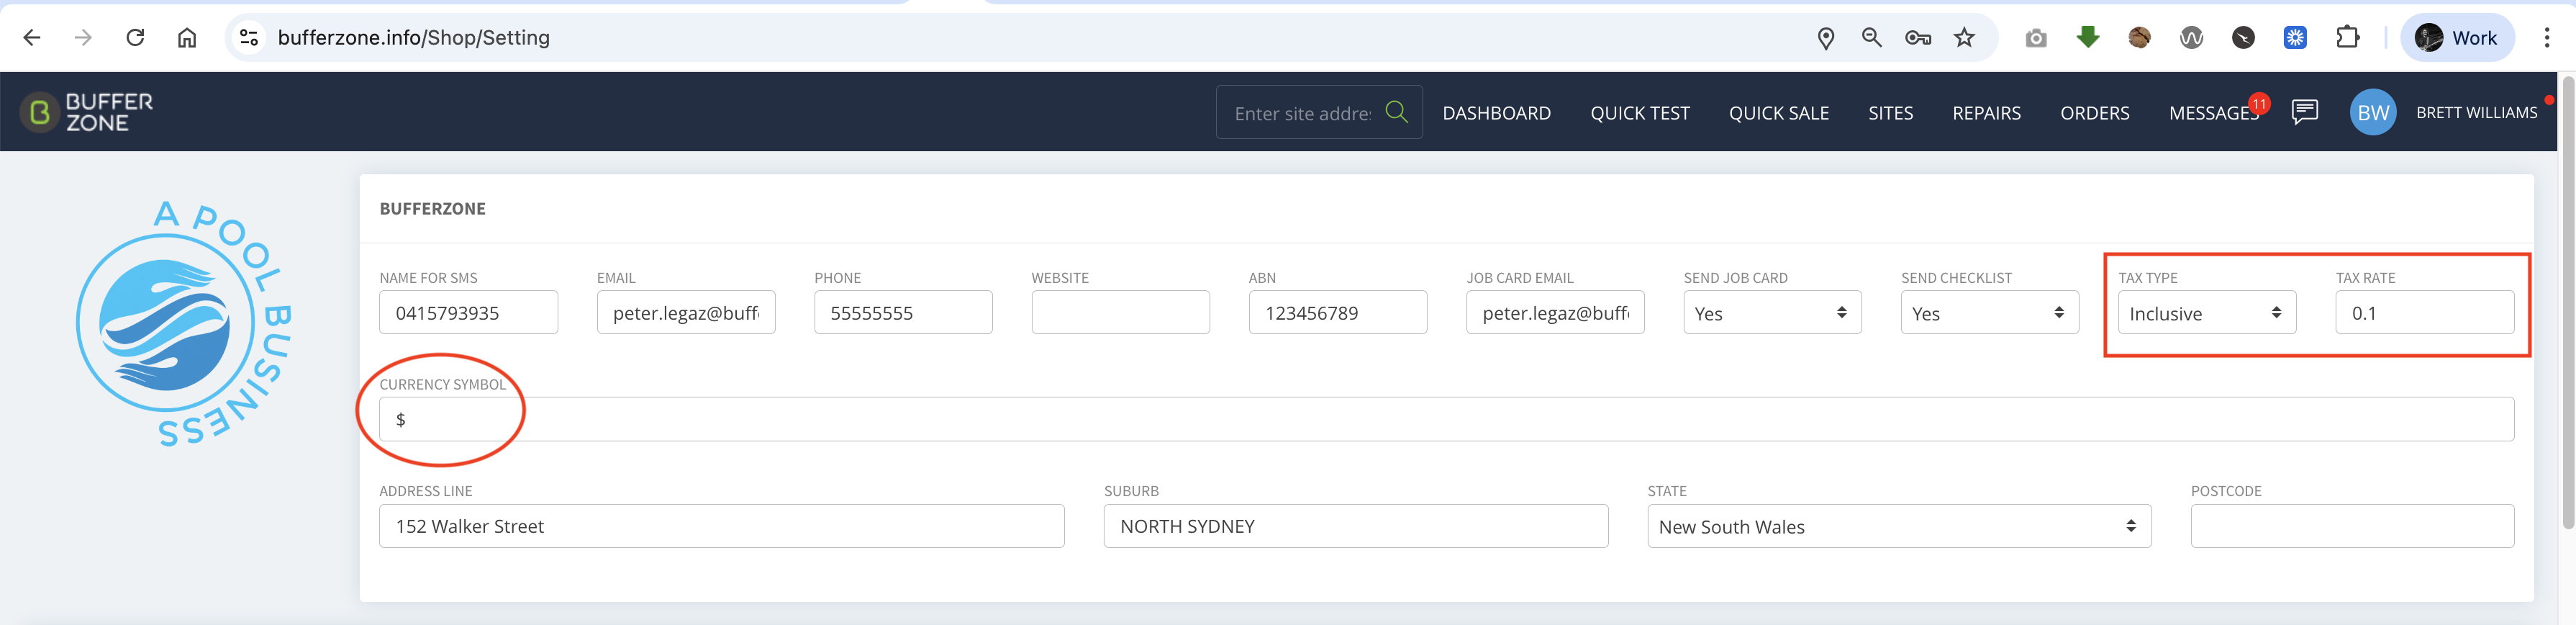Open Messages with 11 notifications
This screenshot has height=625, width=2576.
[x=2213, y=113]
